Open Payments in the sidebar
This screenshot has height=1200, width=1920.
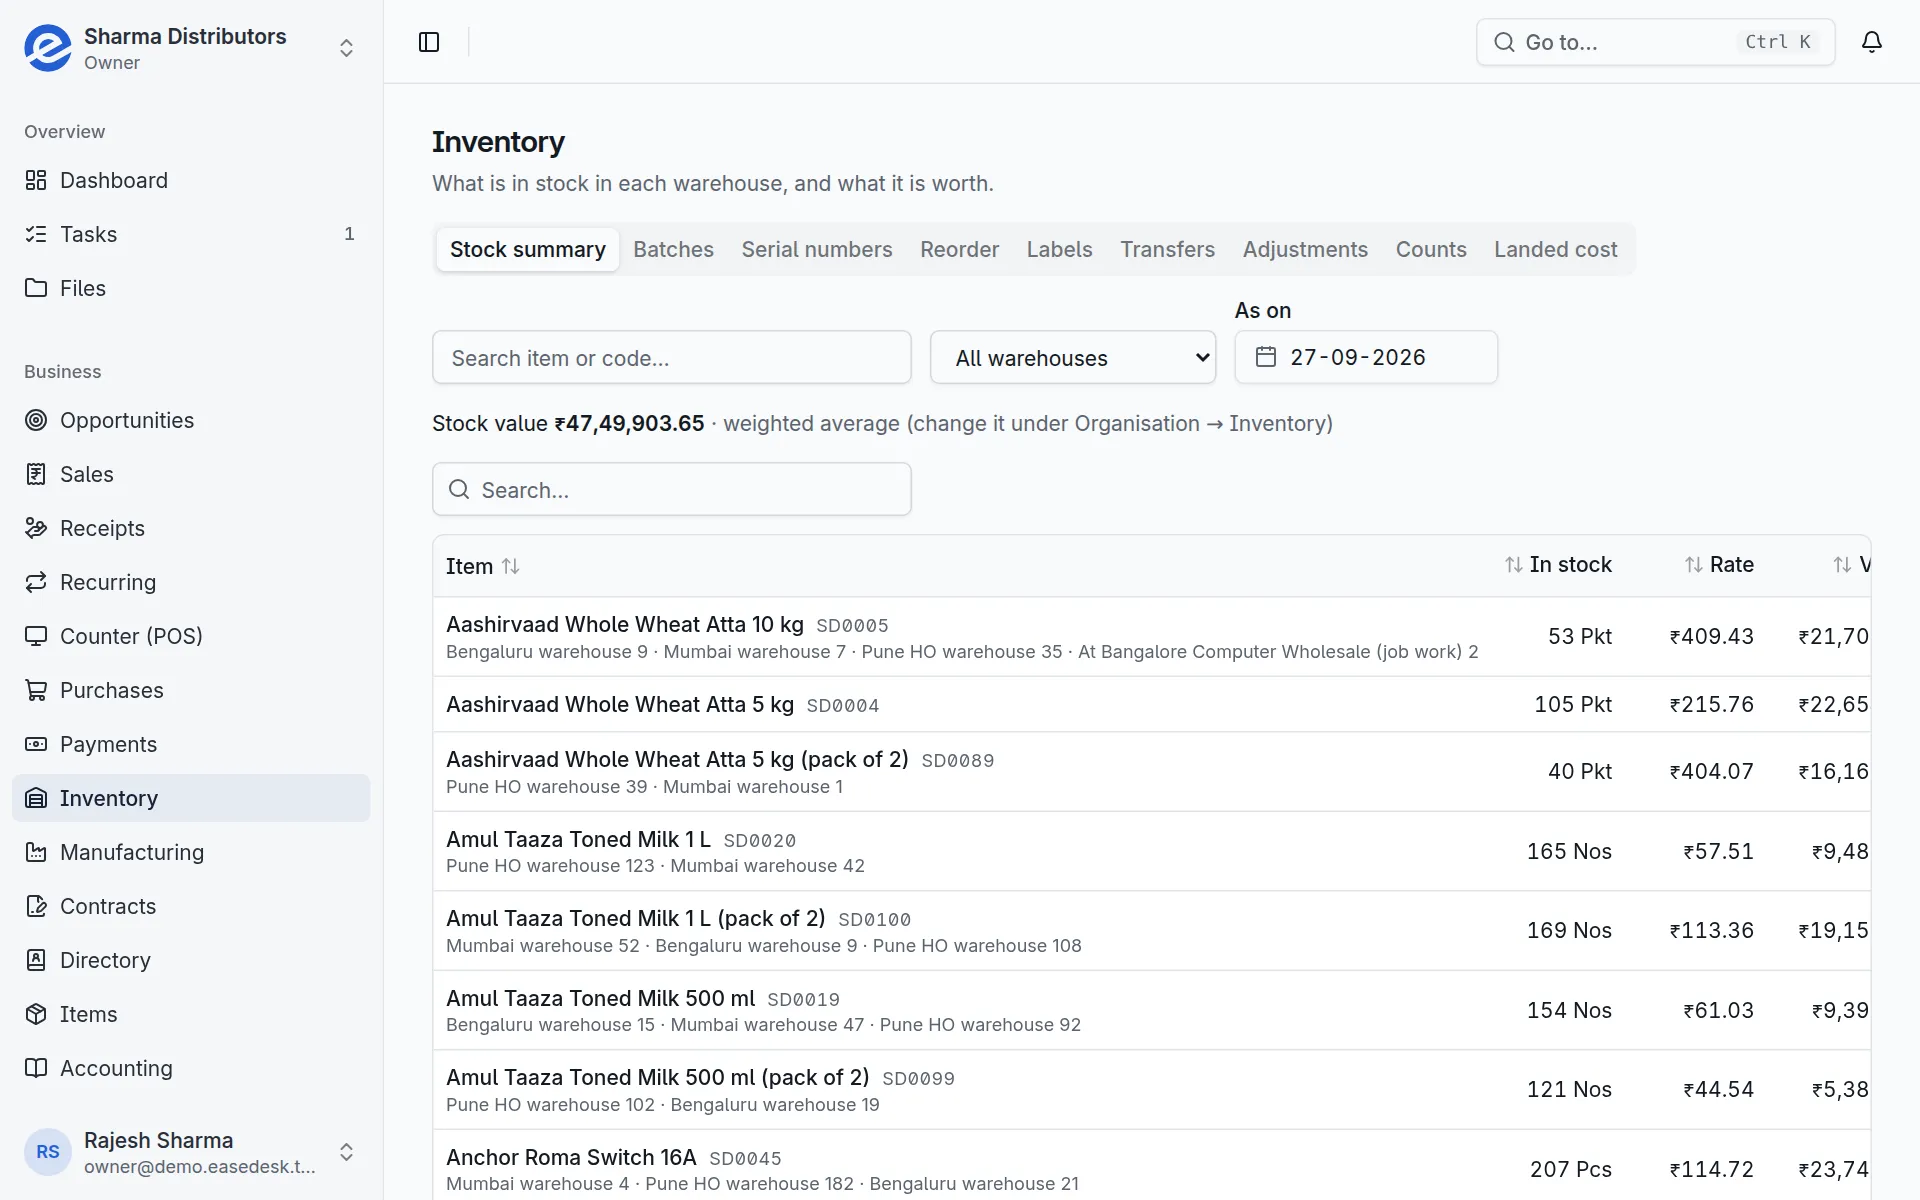click(191, 744)
